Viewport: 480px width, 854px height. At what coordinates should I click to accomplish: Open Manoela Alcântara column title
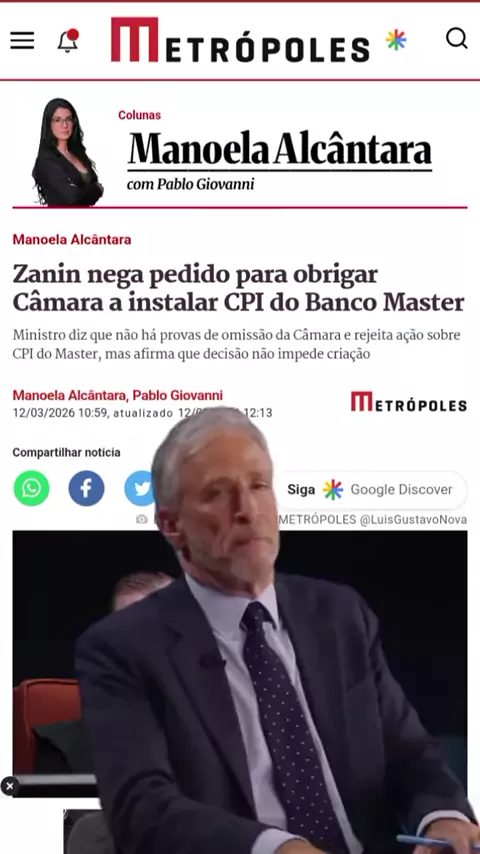(x=280, y=148)
